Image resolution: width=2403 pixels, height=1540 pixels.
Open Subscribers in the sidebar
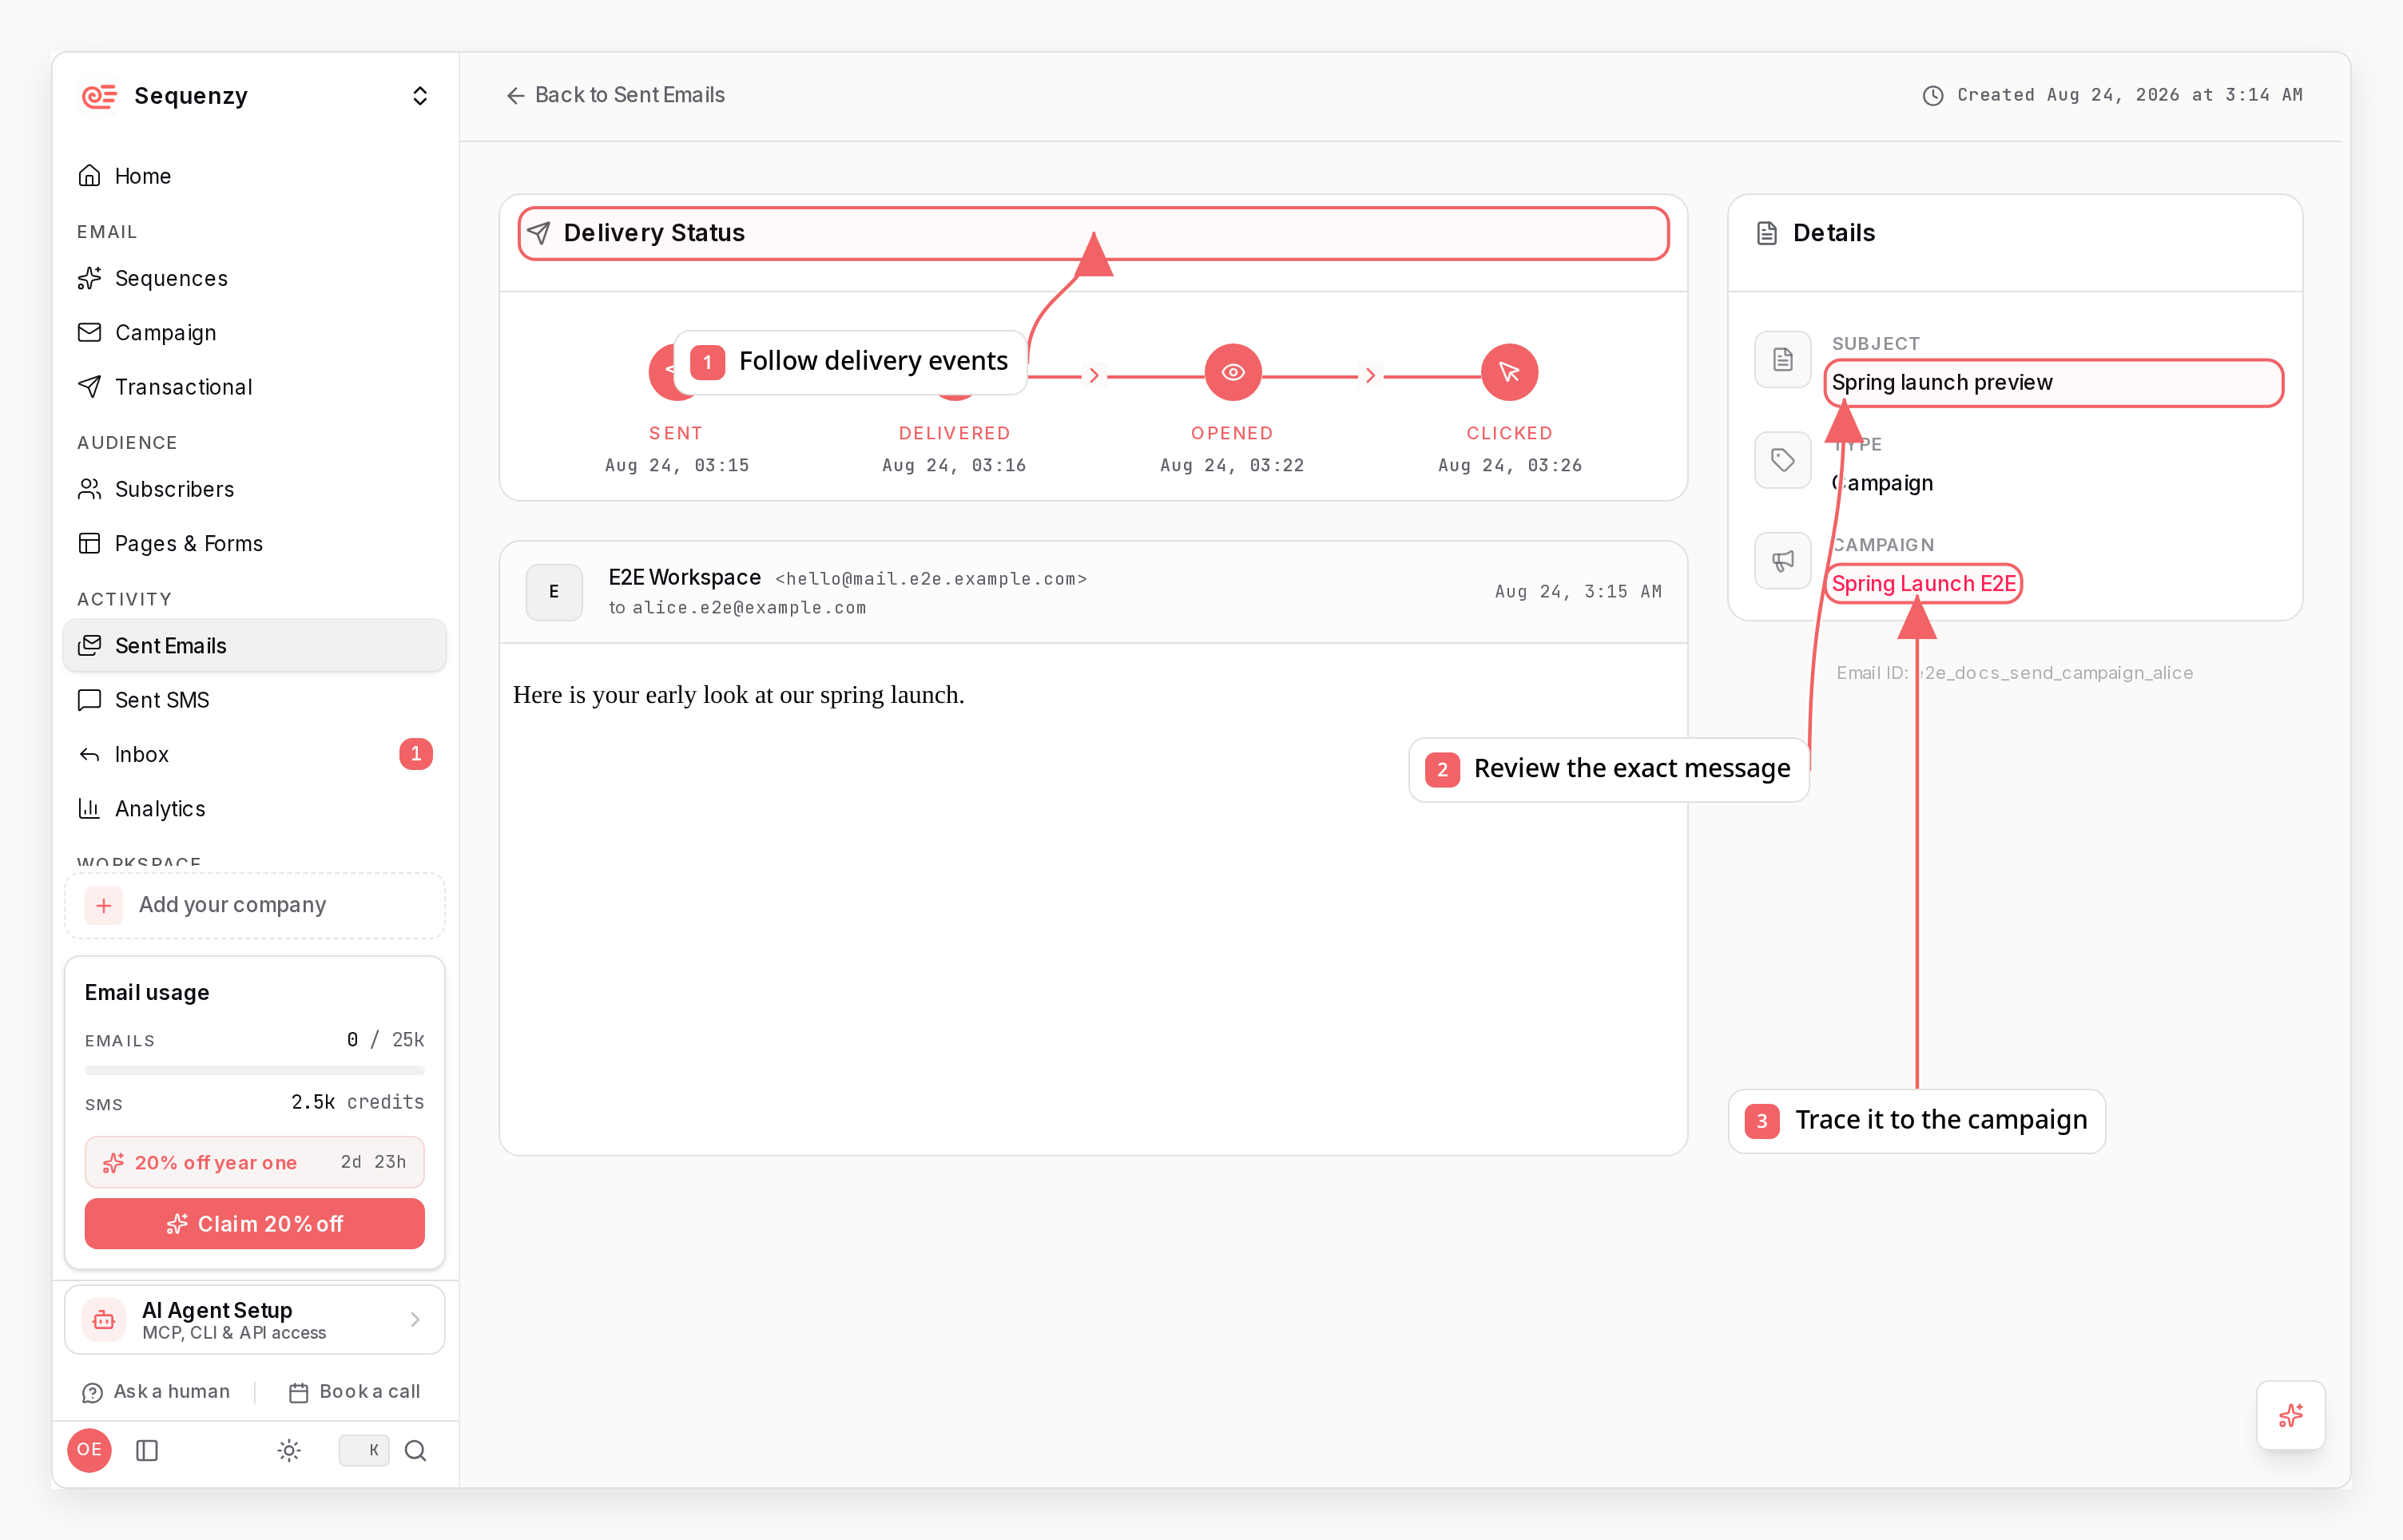coord(254,489)
